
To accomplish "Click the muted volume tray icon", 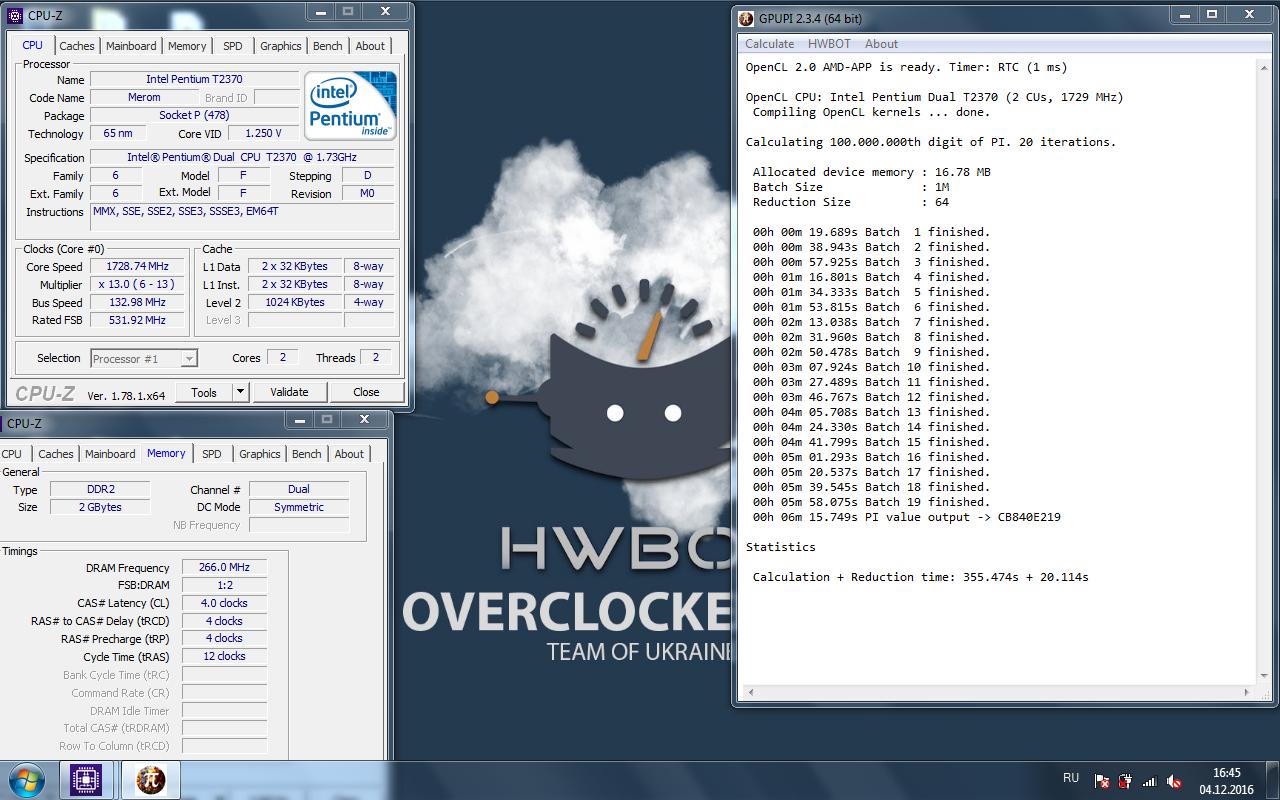I will click(1175, 781).
